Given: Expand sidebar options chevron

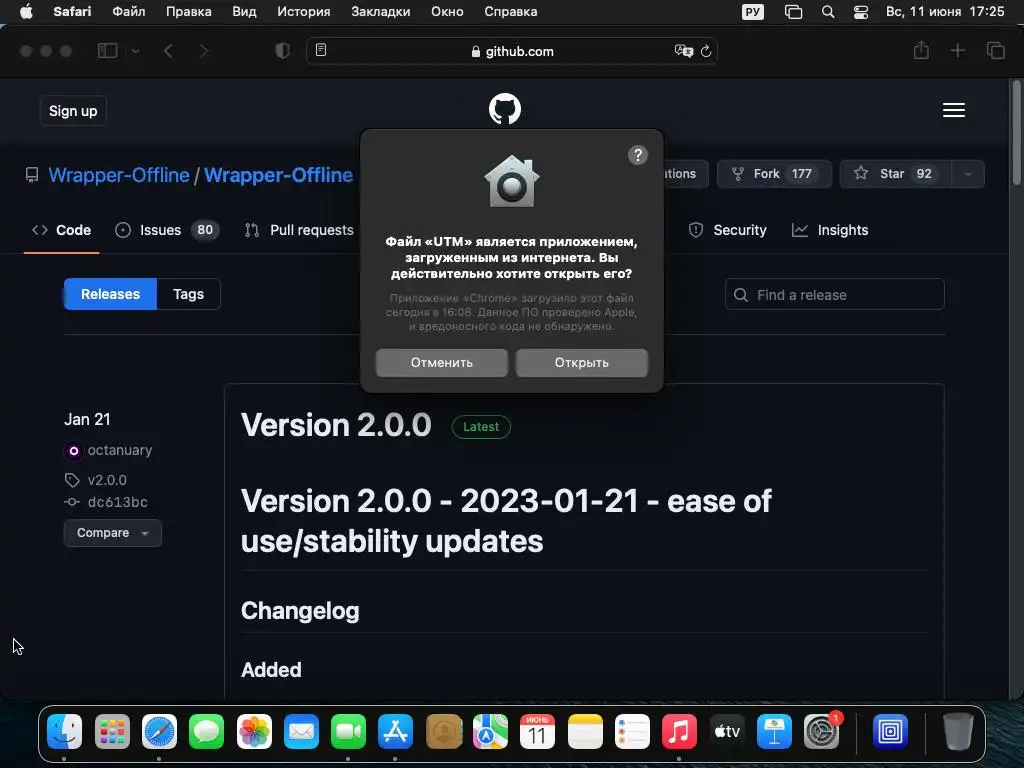Looking at the screenshot, I should pos(136,51).
